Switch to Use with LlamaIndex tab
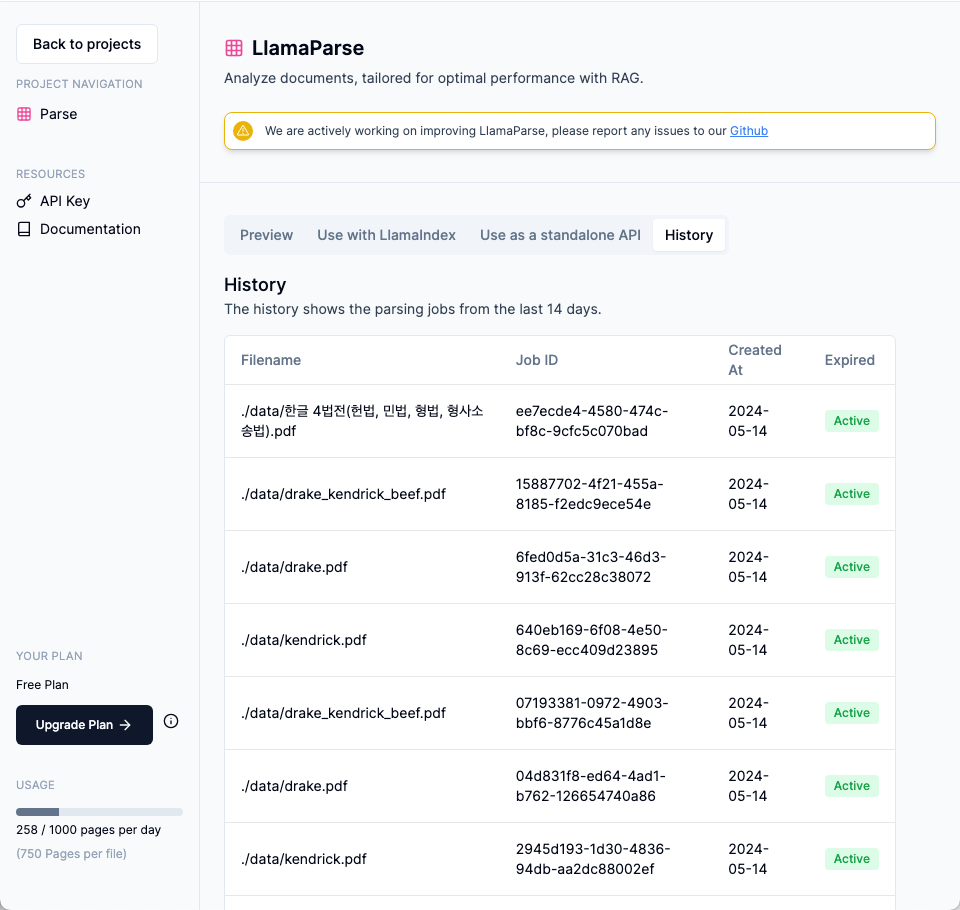The width and height of the screenshot is (960, 910). point(386,235)
